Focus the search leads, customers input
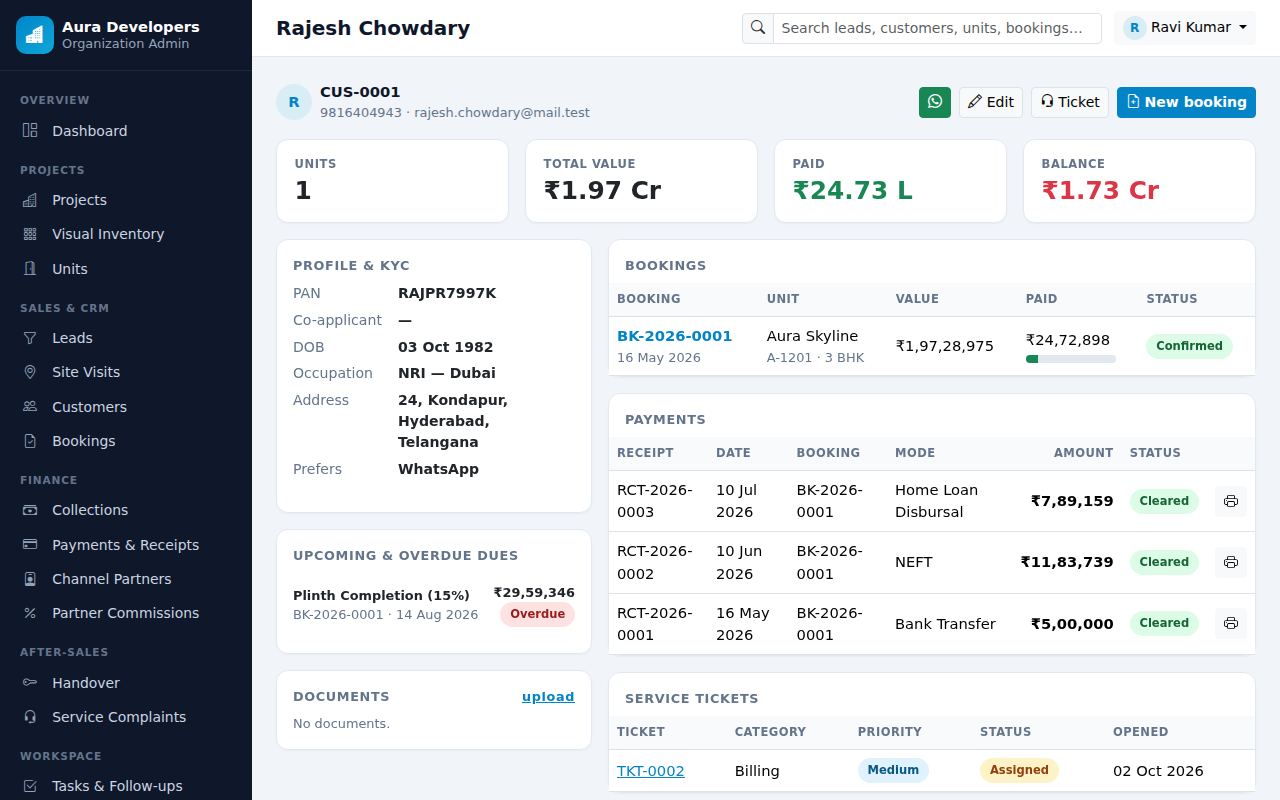The image size is (1280, 800). pyautogui.click(x=937, y=28)
